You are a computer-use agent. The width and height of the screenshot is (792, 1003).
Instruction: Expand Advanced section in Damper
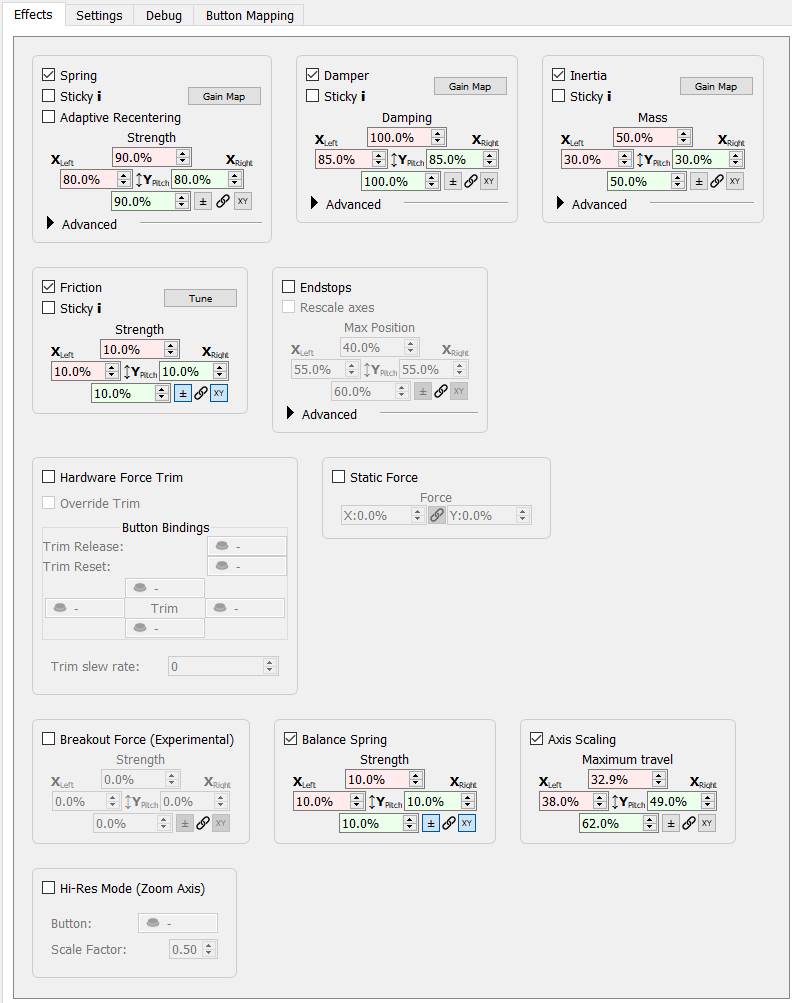tap(315, 204)
